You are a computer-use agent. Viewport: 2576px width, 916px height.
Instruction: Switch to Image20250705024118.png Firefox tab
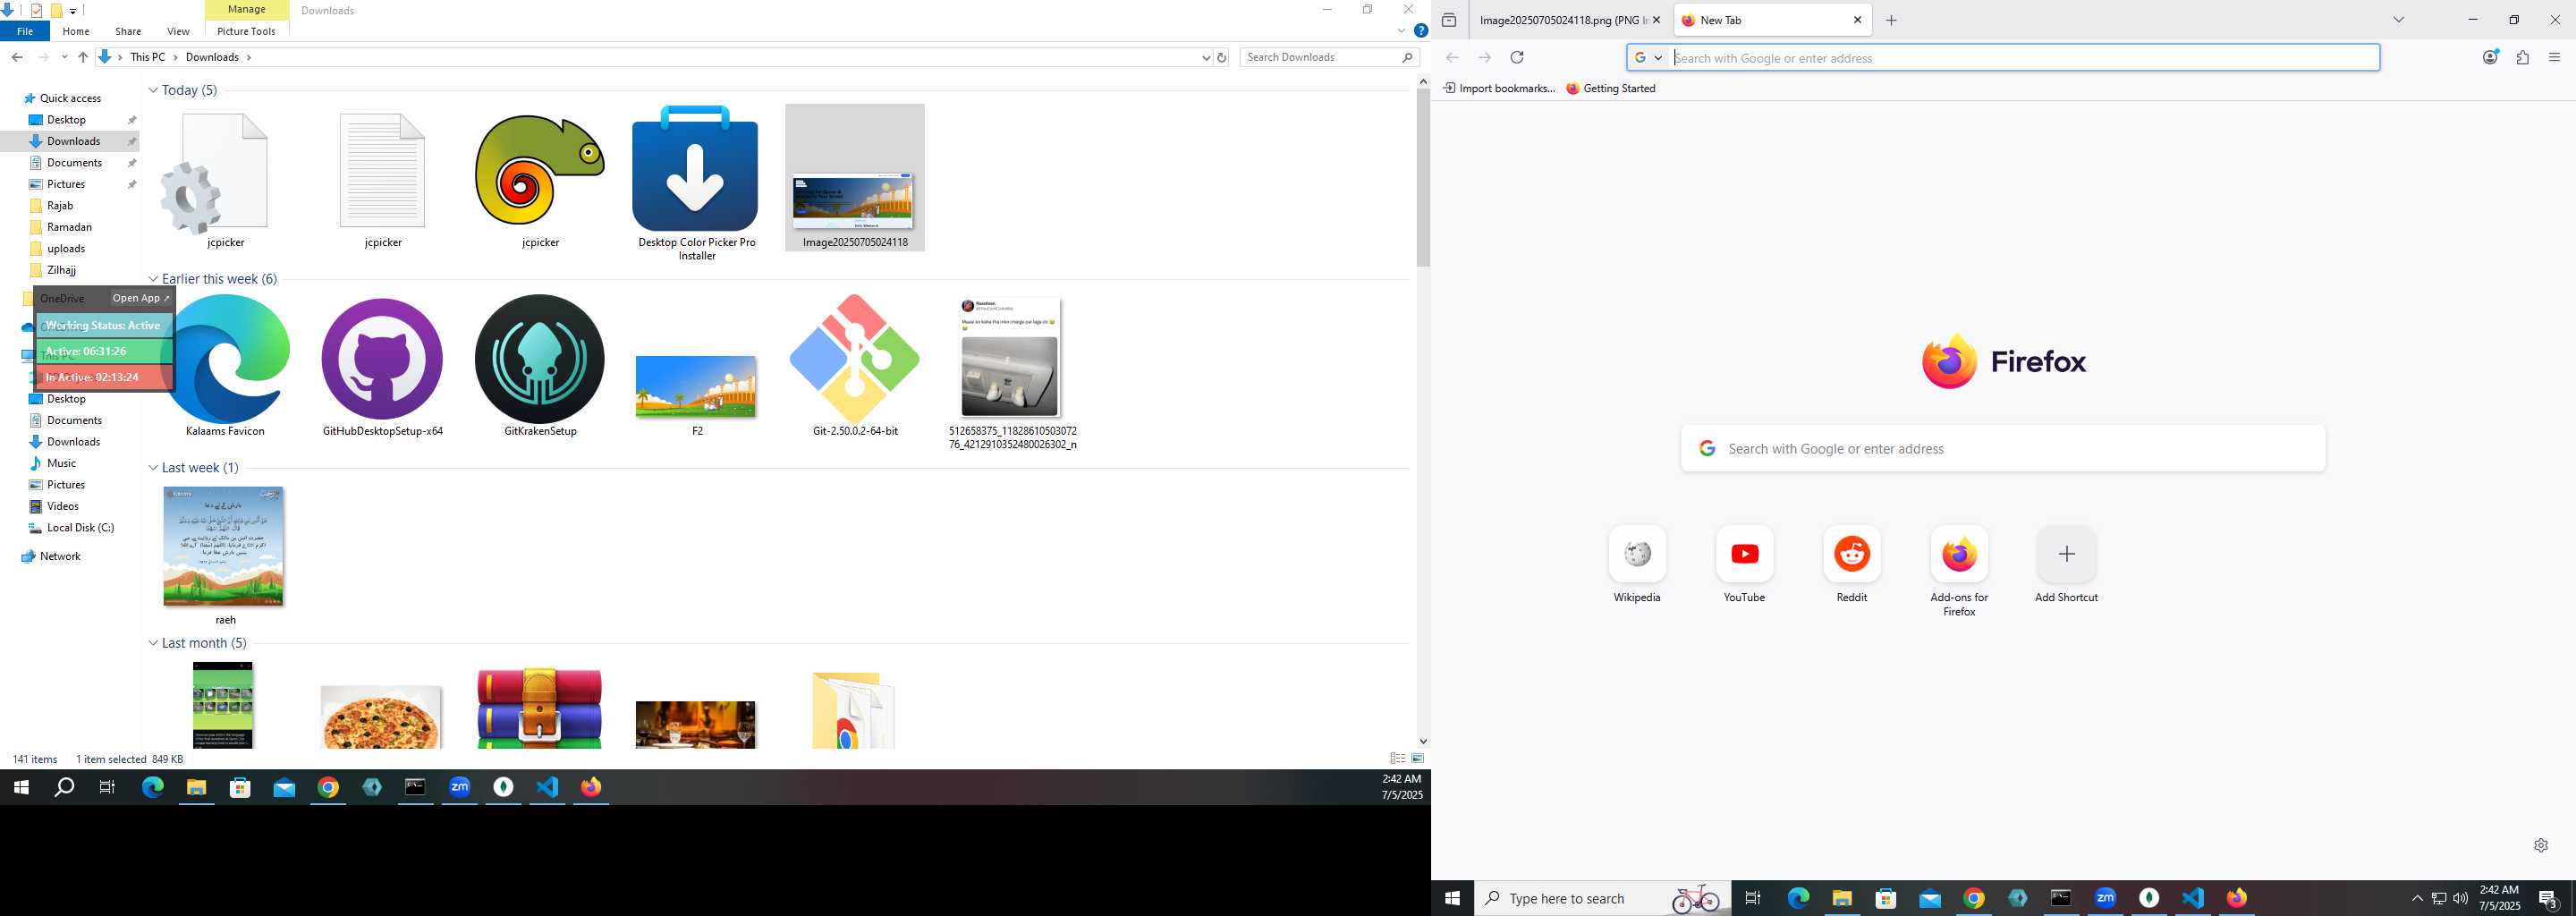point(1563,20)
